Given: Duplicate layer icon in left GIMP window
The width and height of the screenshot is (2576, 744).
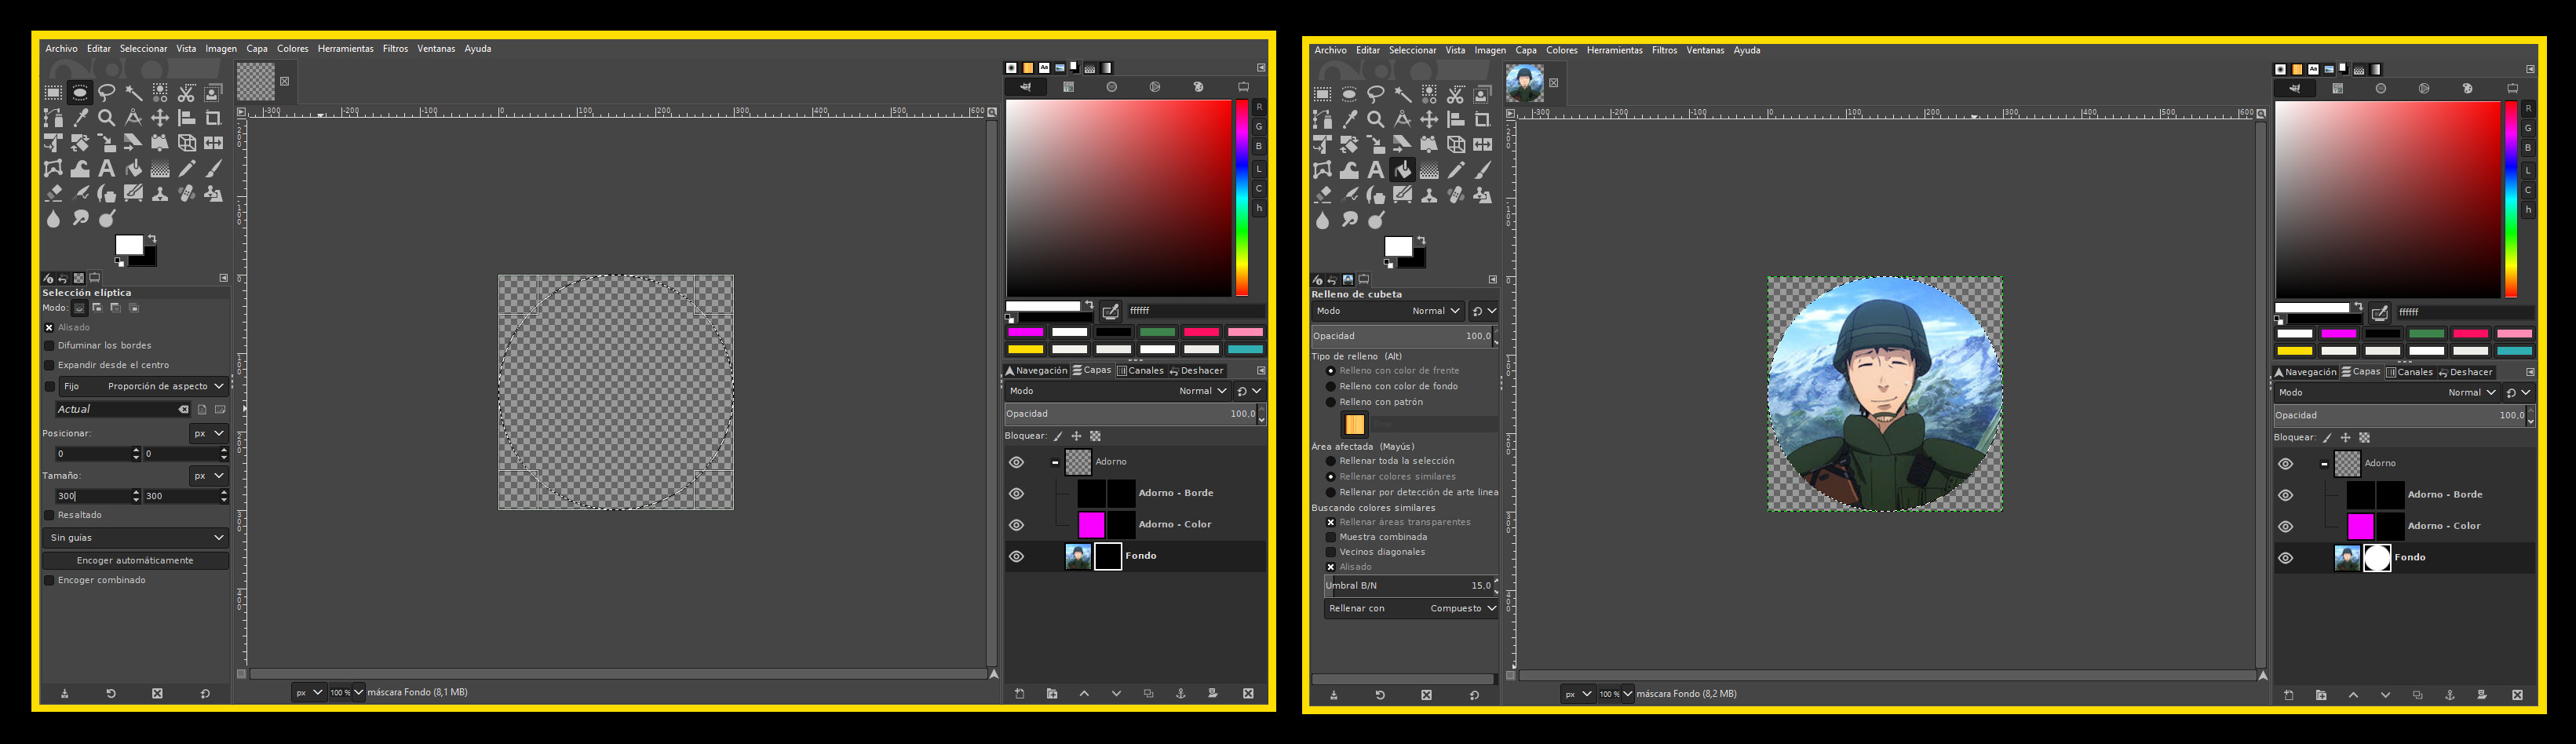Looking at the screenshot, I should coord(1148,693).
